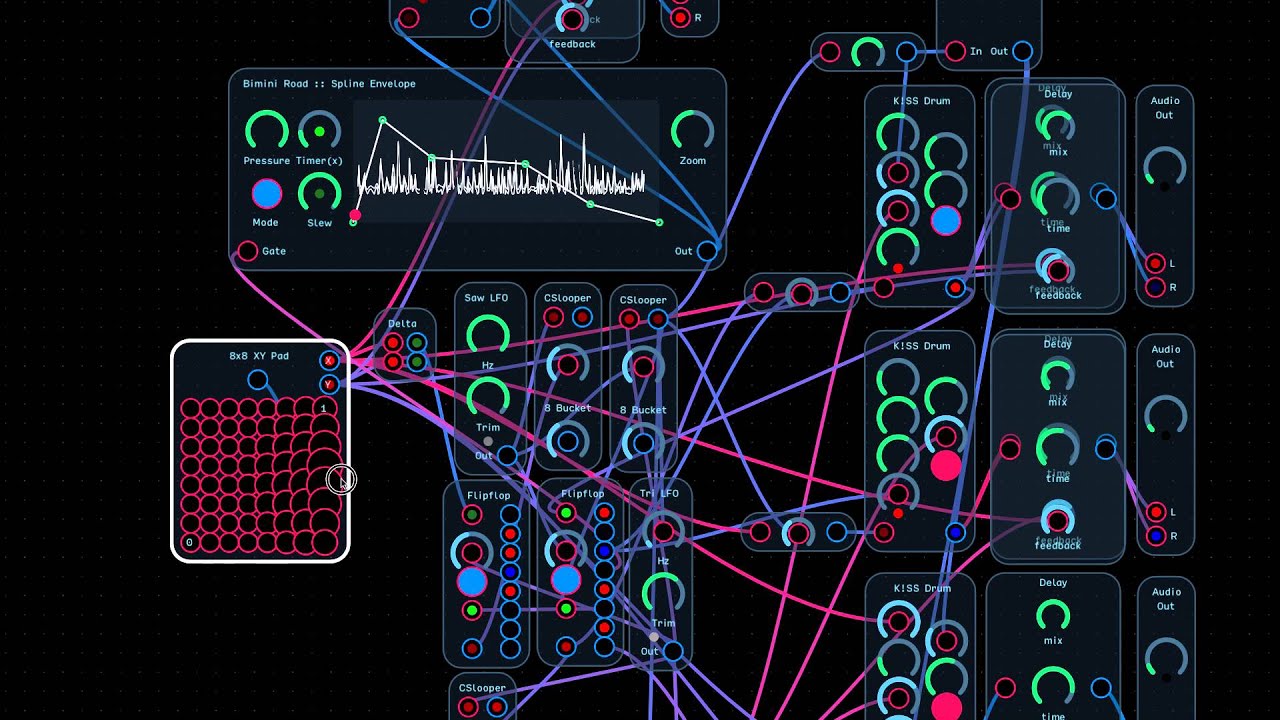Toggle blue button on top K!SS Drum
The image size is (1280, 720).
tap(945, 221)
